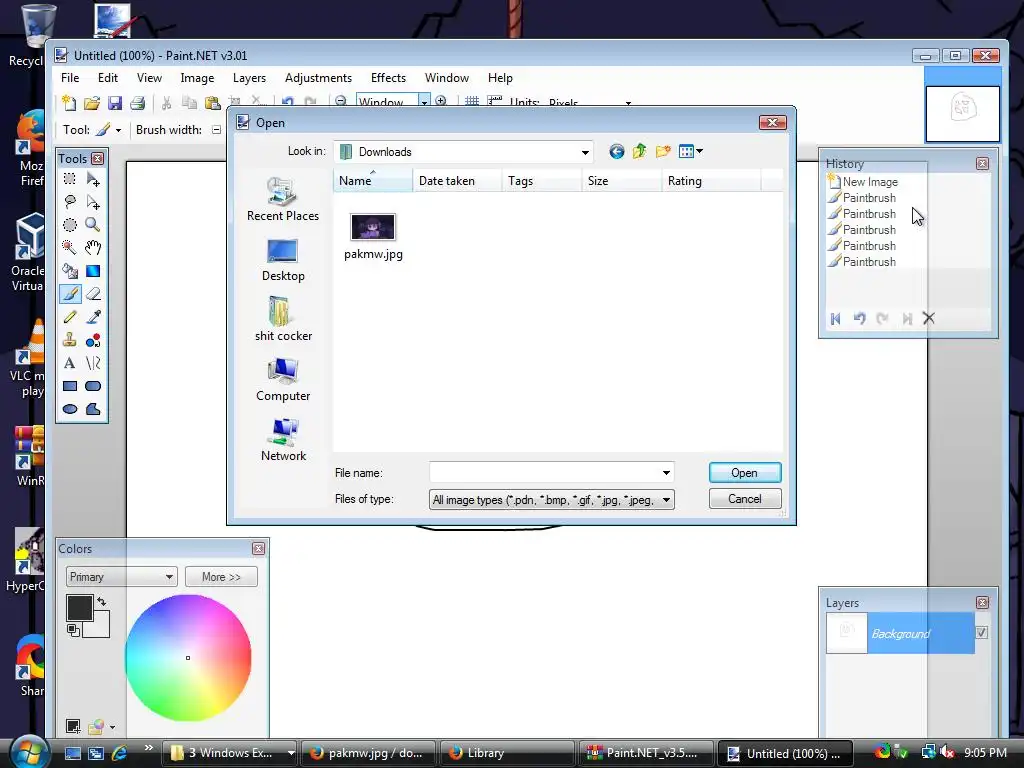Select the pakmw.jpg file thumbnail
The width and height of the screenshot is (1024, 768).
pyautogui.click(x=373, y=227)
